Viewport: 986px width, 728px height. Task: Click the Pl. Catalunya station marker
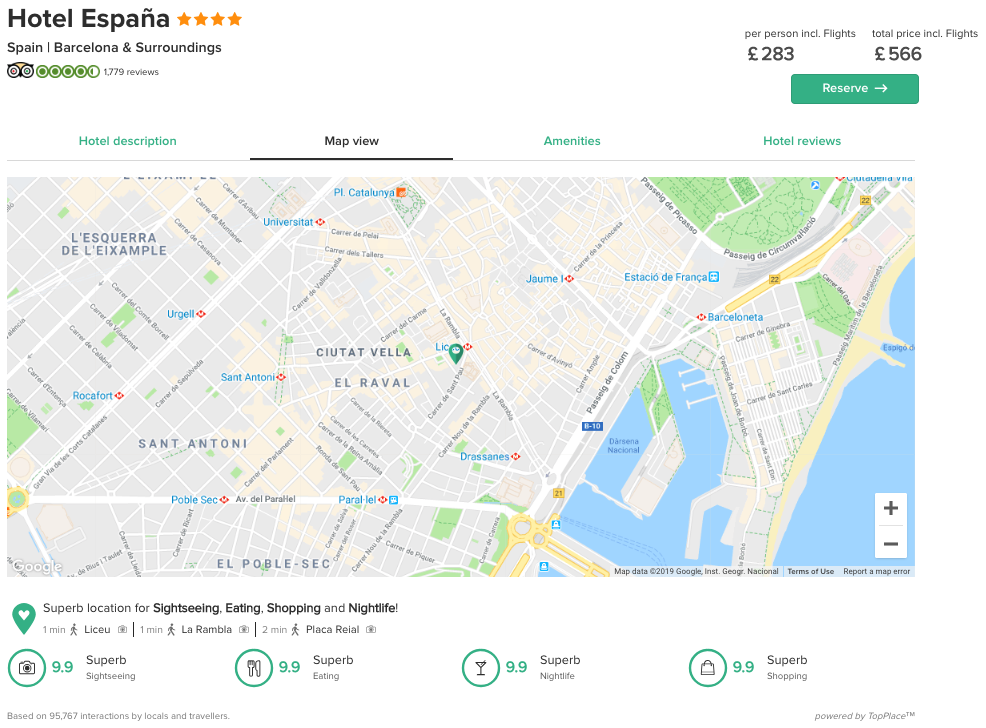point(401,192)
